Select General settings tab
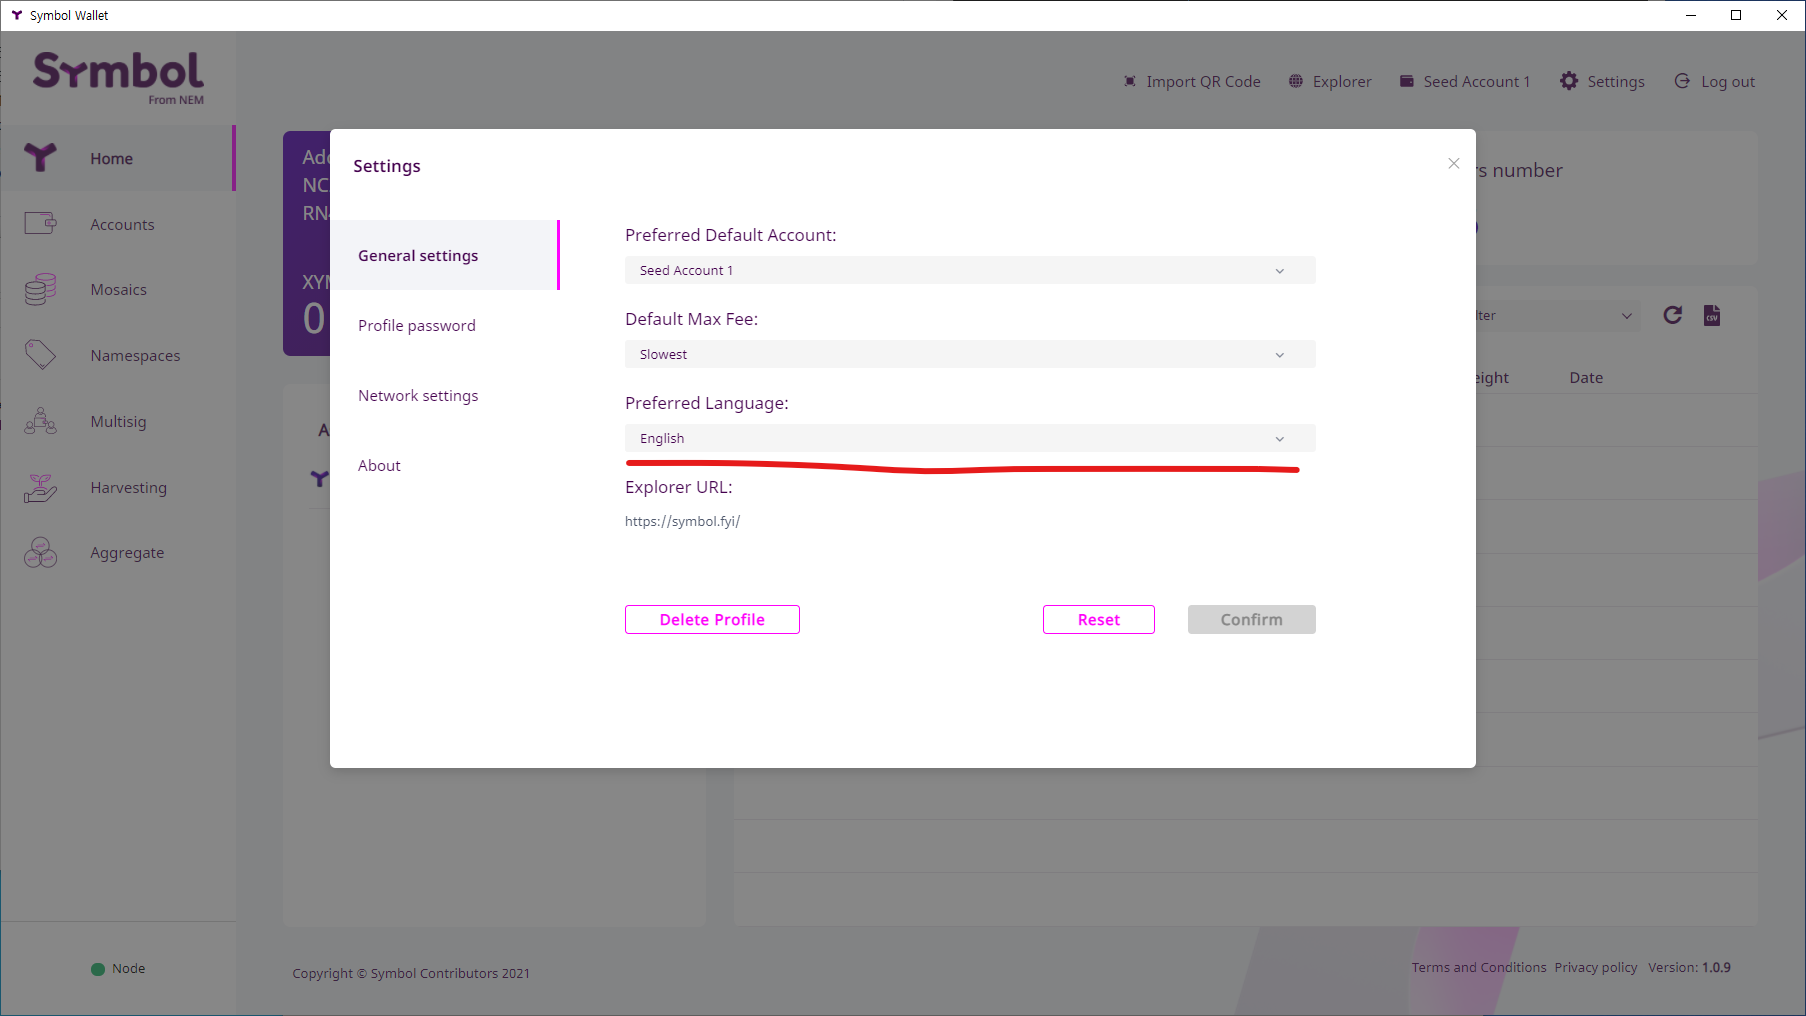 [444, 255]
